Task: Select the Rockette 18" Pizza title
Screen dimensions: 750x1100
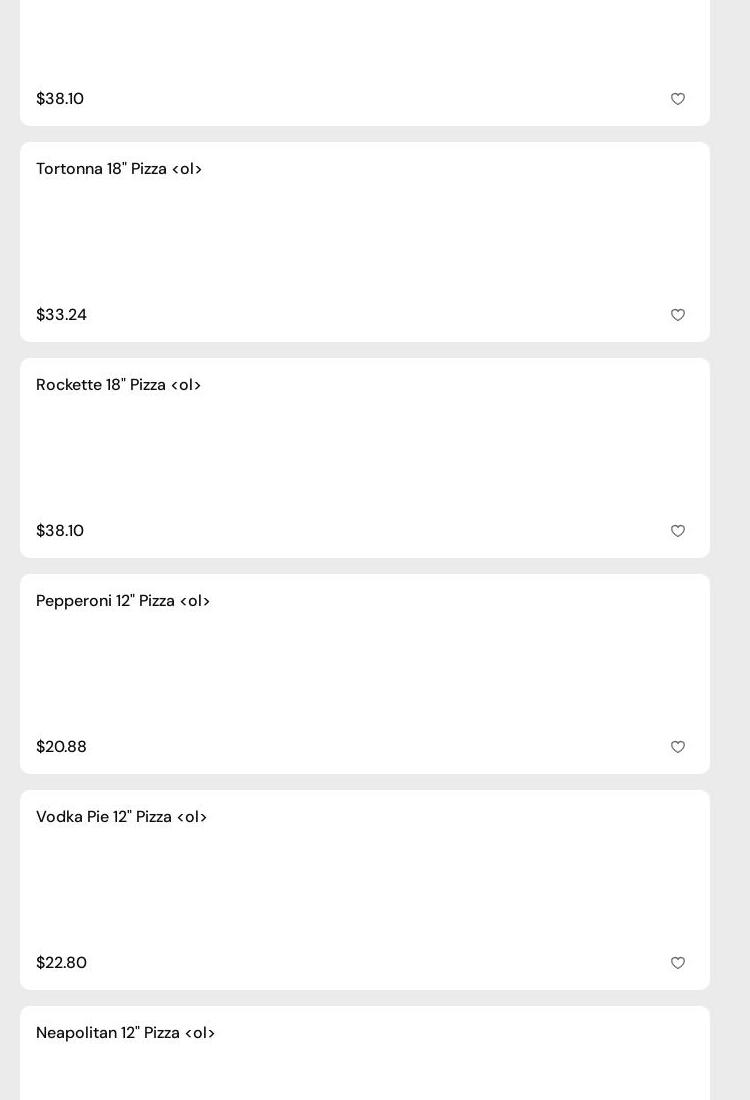Action: point(119,385)
